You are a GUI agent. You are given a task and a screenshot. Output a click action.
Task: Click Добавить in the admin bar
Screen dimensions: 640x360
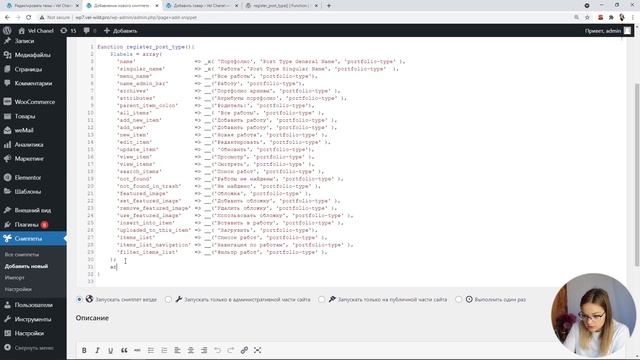tap(120, 31)
